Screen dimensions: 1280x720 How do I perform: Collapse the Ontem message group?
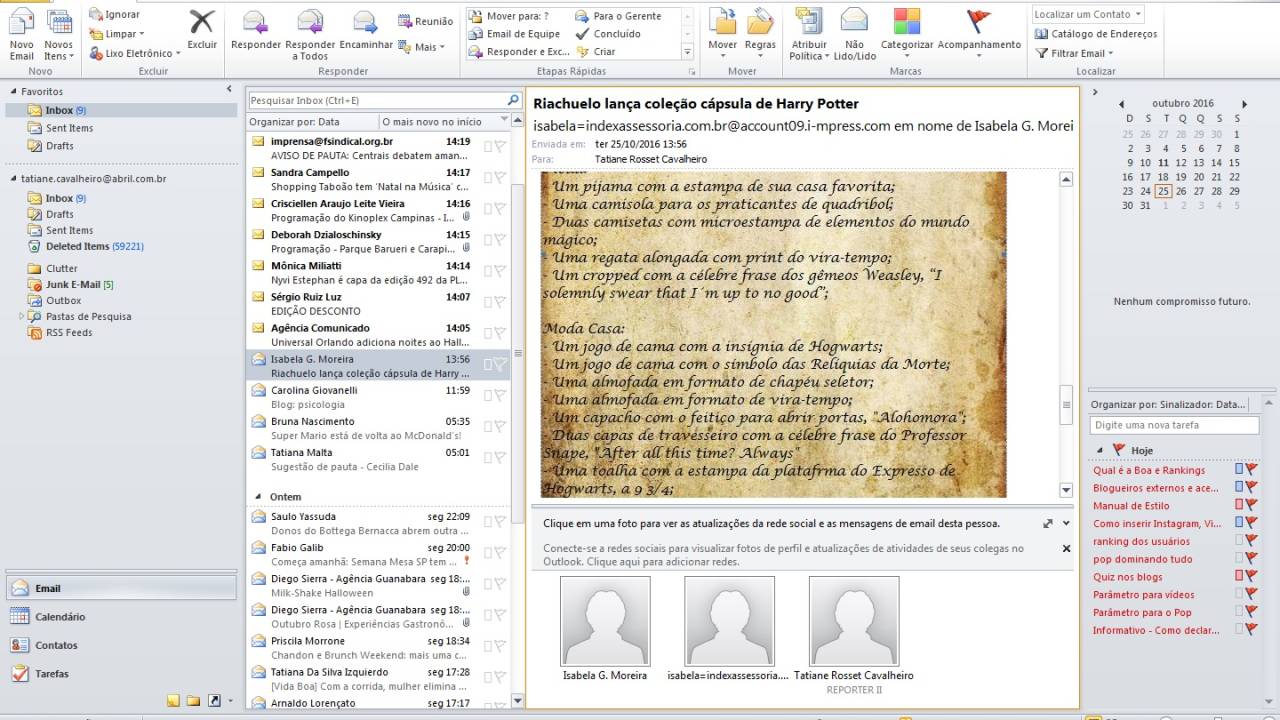click(x=258, y=497)
